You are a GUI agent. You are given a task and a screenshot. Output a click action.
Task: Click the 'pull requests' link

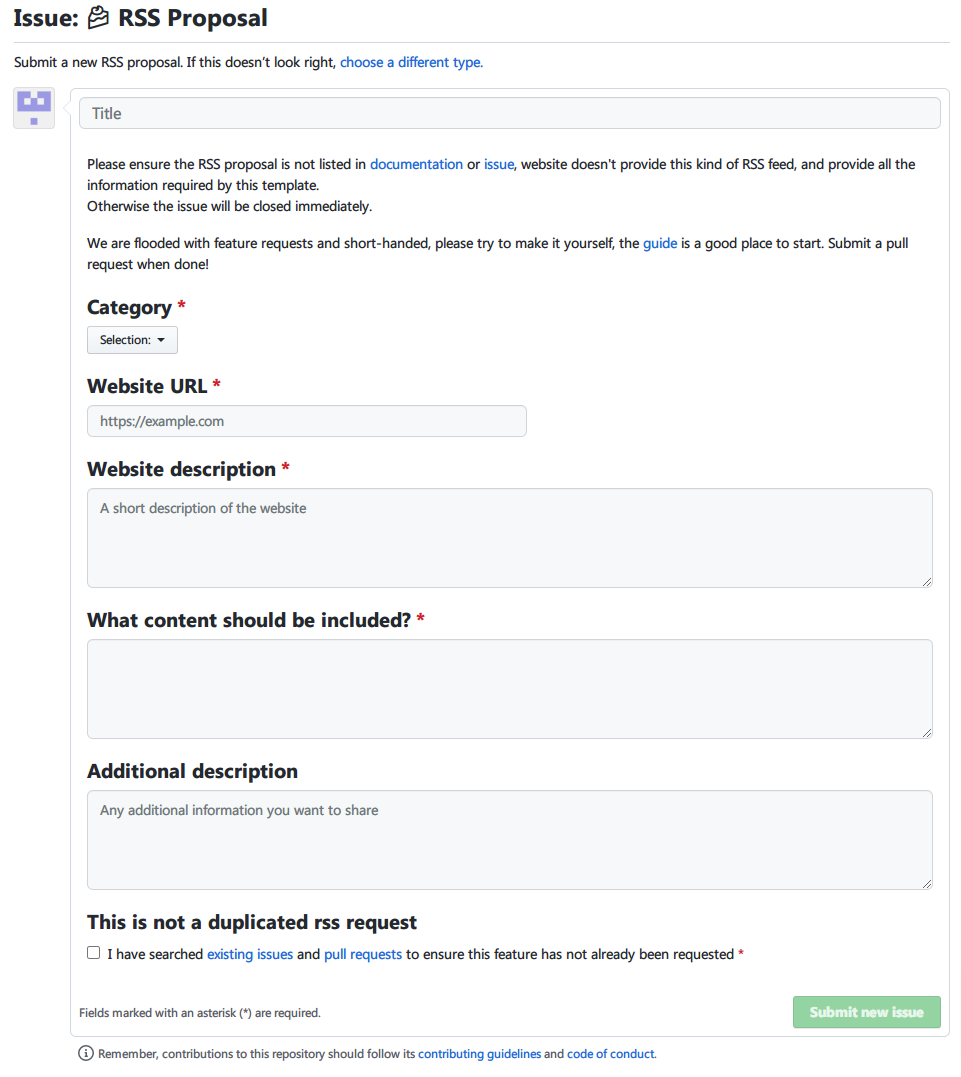[x=363, y=953]
